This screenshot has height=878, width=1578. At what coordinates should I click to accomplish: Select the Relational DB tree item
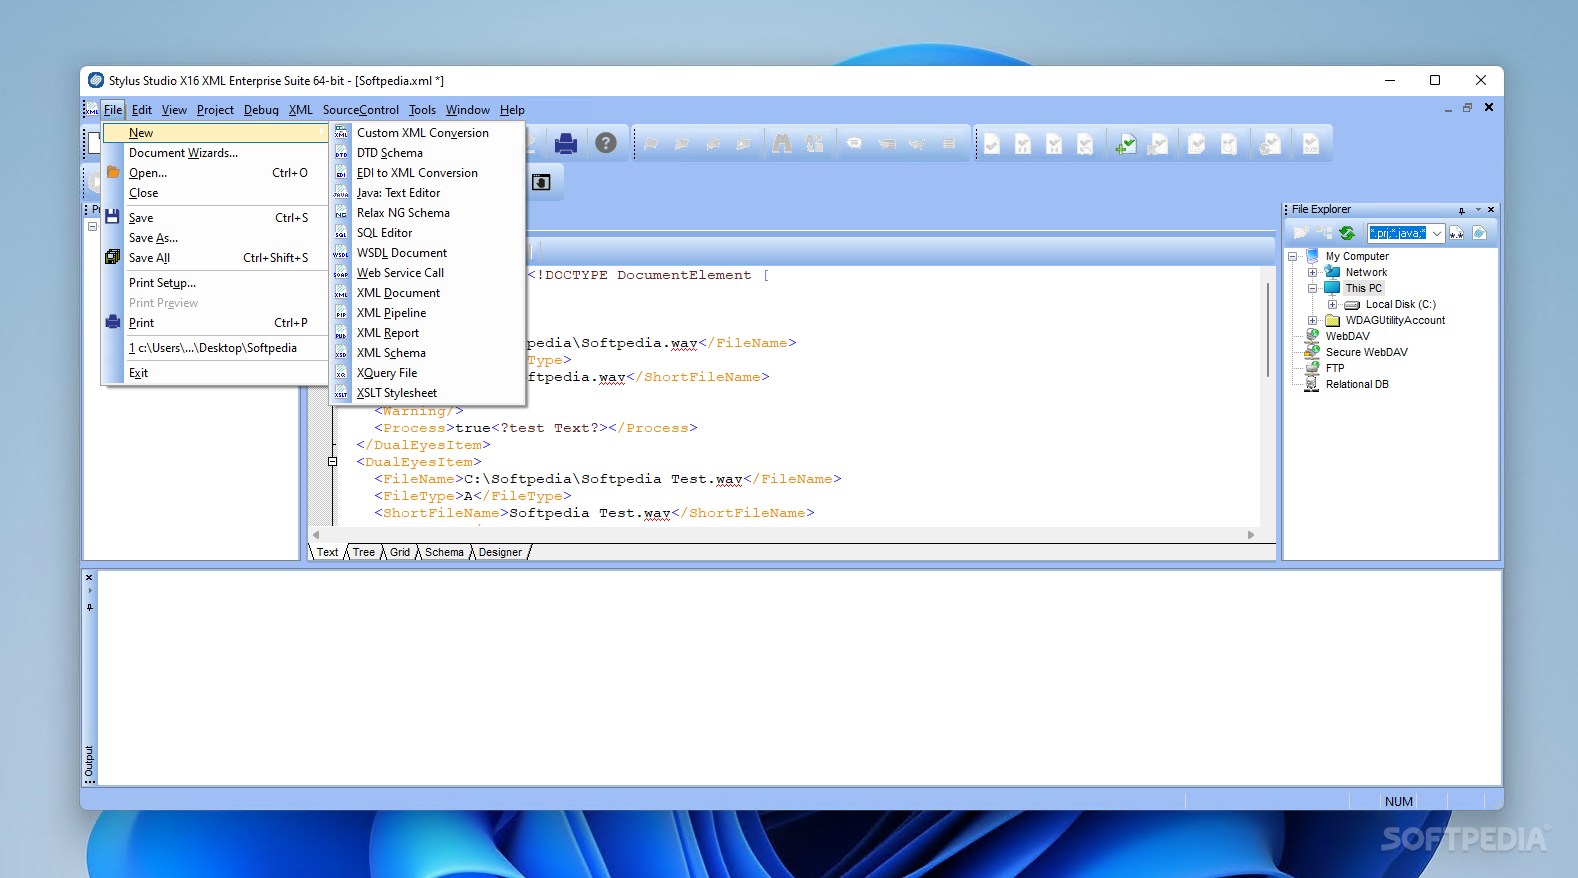pos(1357,384)
